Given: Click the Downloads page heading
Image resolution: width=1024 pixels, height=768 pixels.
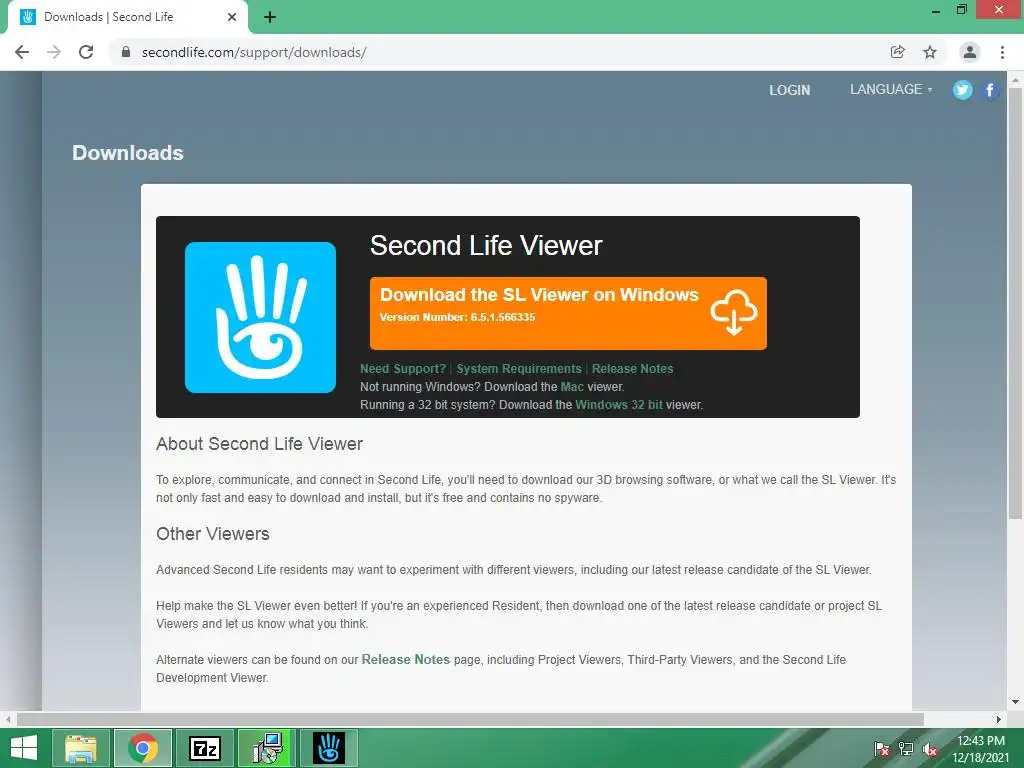Looking at the screenshot, I should (x=128, y=153).
